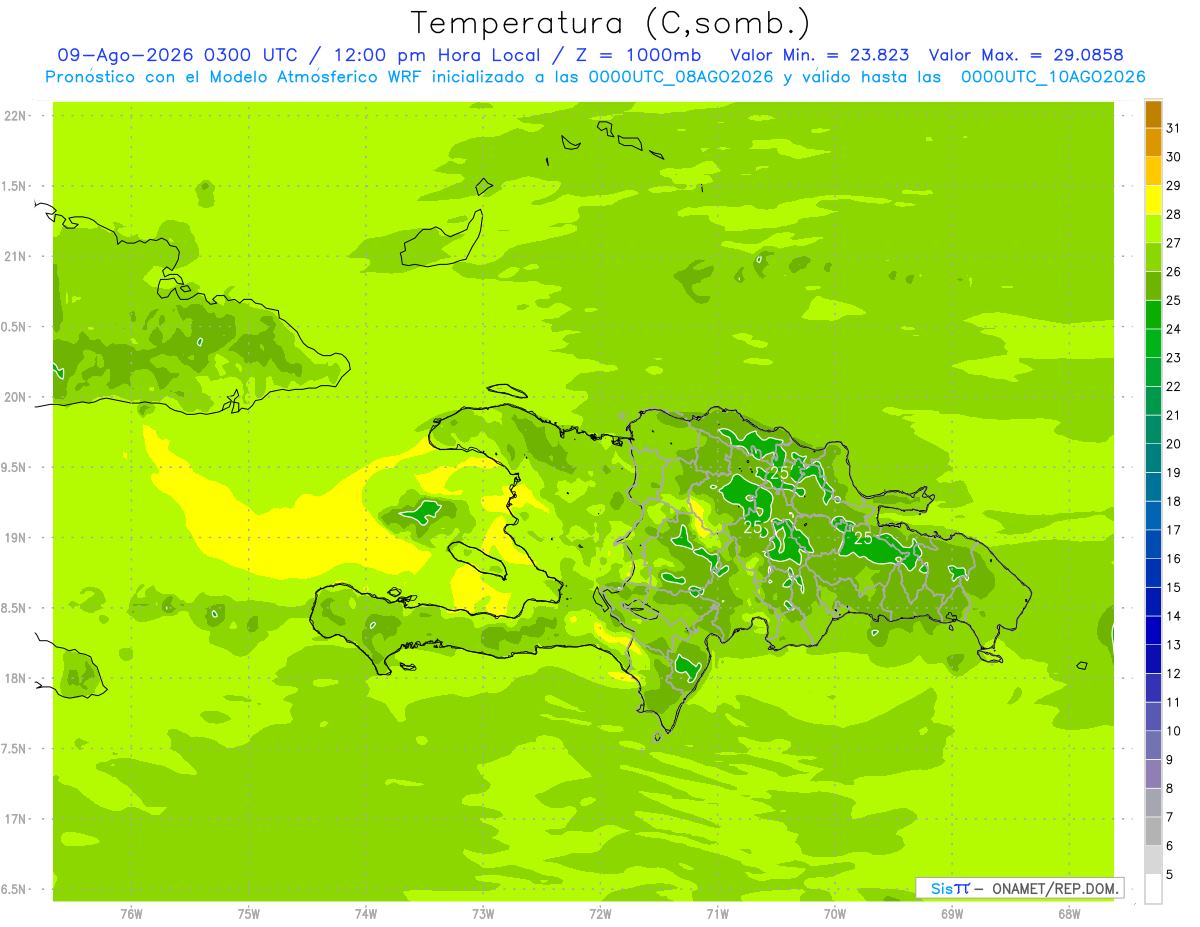Select the '75W' longitude axis label
Image resolution: width=1200 pixels, height=927 pixels.
249,914
